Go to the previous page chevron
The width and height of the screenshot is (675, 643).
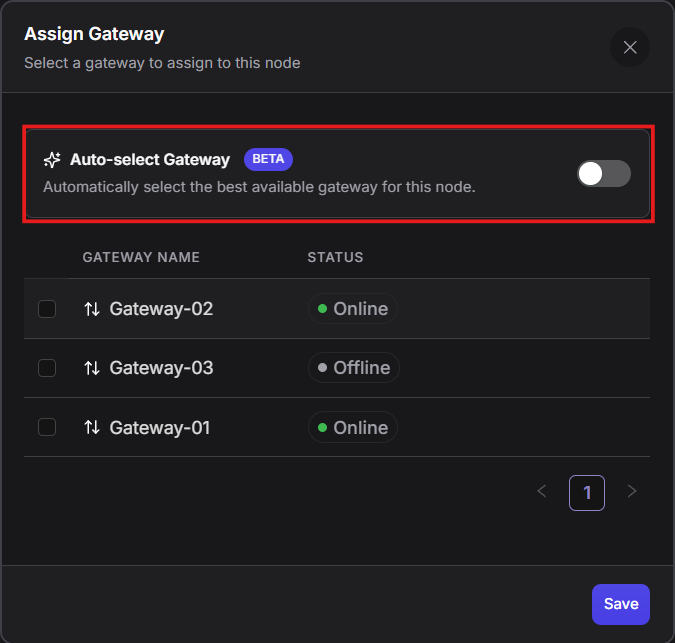point(542,491)
